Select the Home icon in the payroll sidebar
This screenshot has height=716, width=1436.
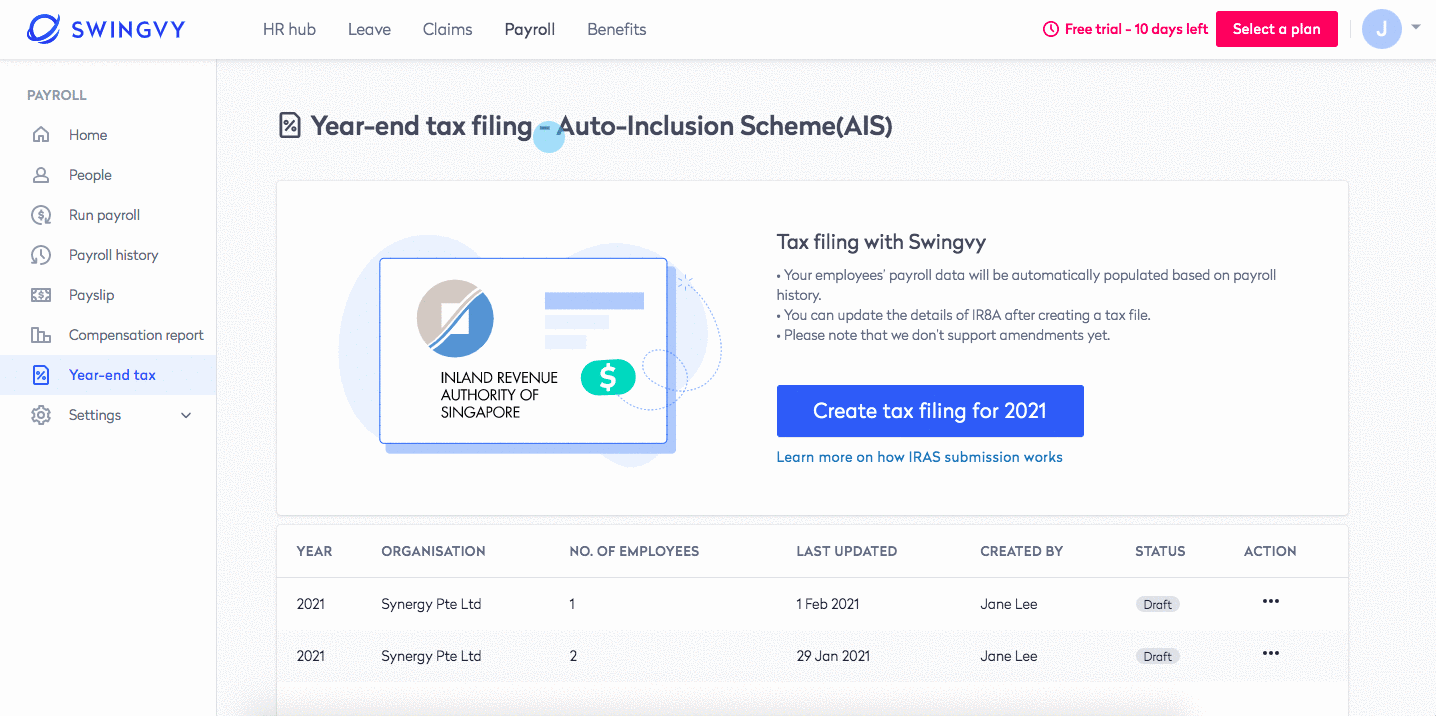tap(40, 134)
